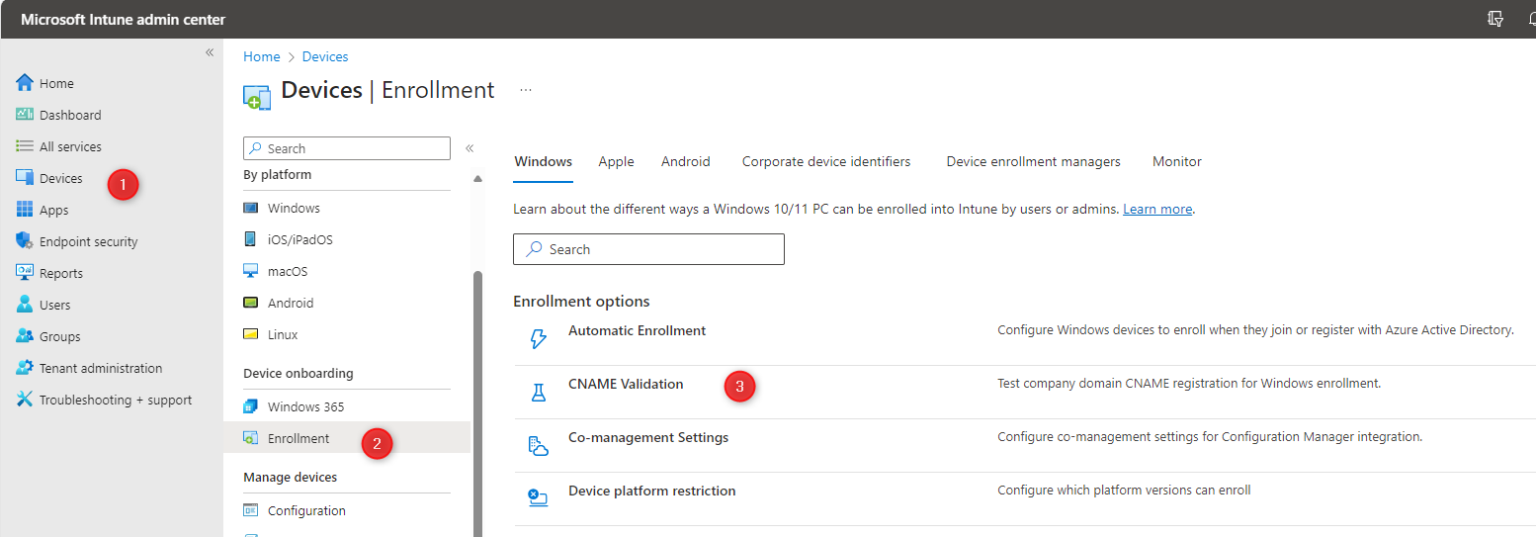Click the CNAME Validation flask icon
The height and width of the screenshot is (537, 1536).
[x=538, y=393]
